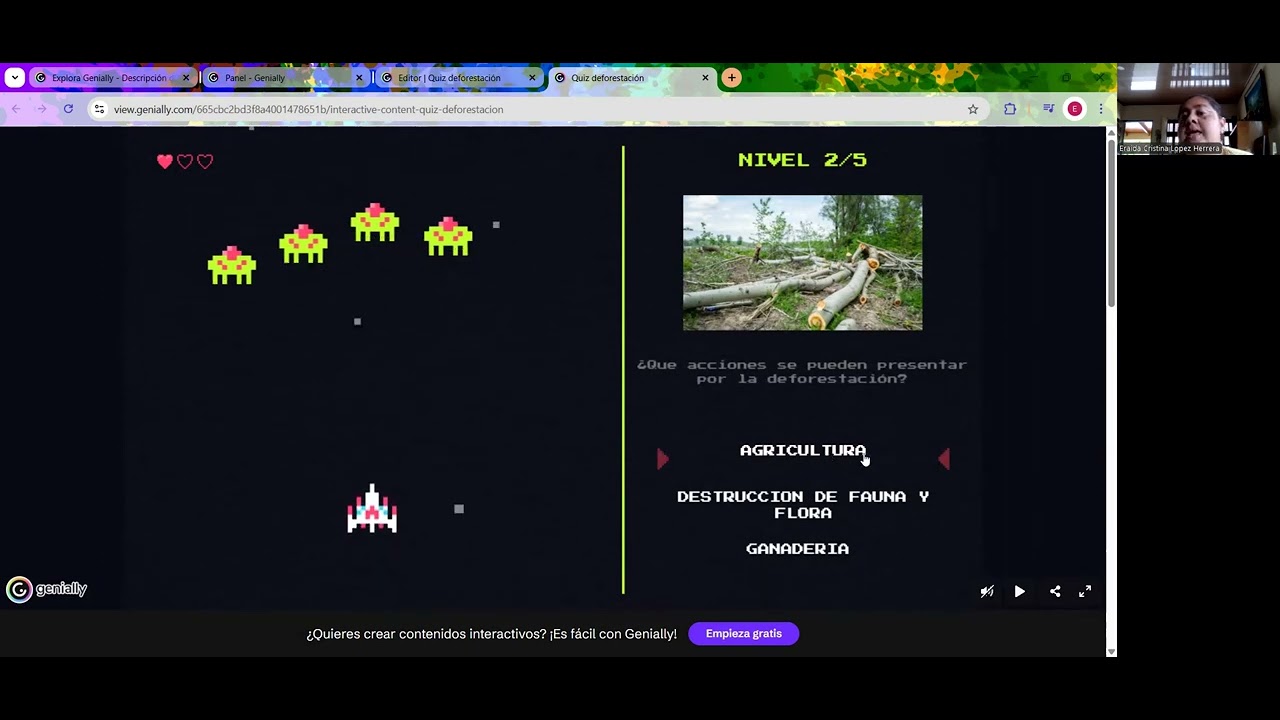Close the active Quiz deforestación tab
This screenshot has width=1280, height=720.
tap(705, 78)
